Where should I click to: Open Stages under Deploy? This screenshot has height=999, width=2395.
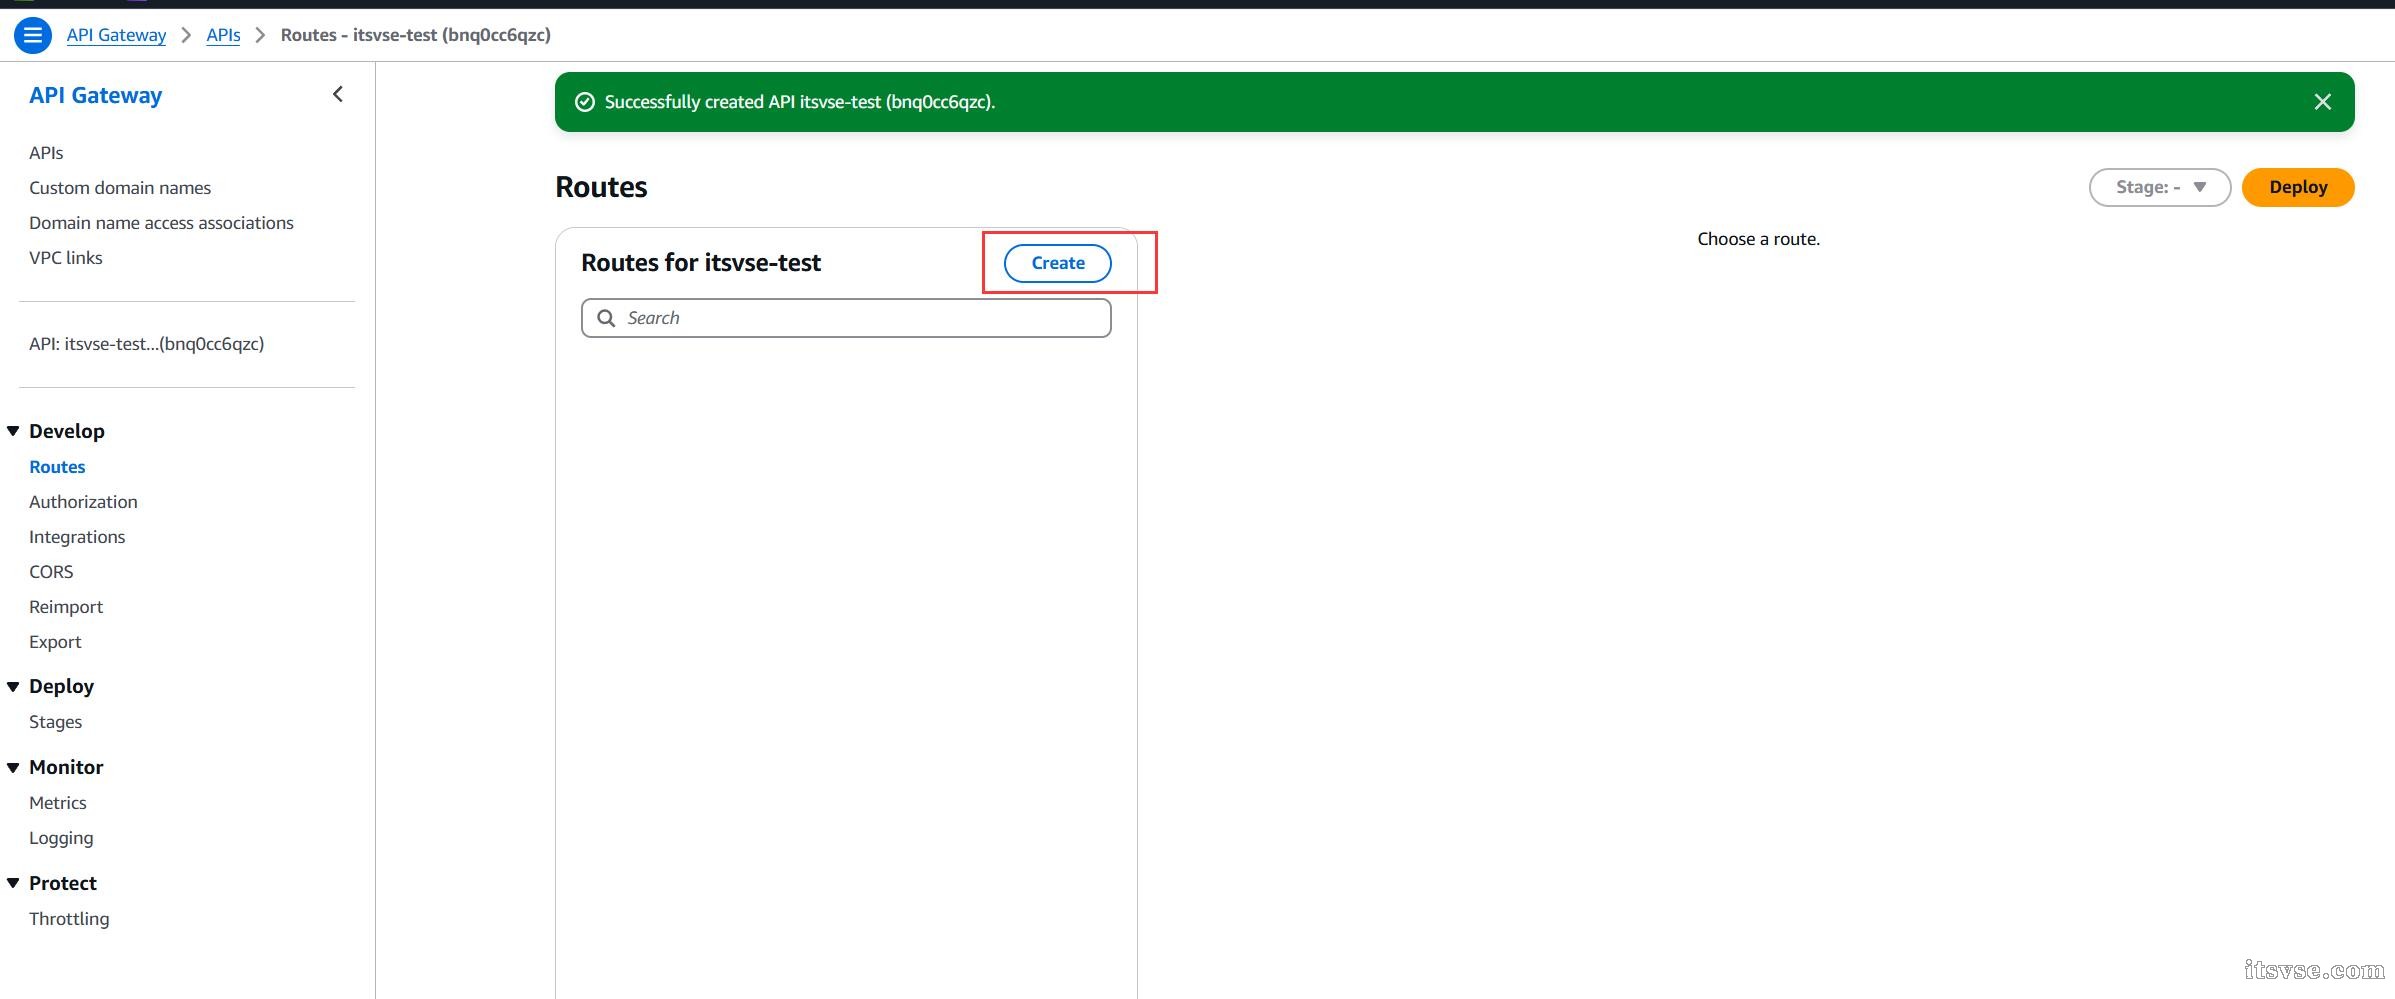coord(55,722)
